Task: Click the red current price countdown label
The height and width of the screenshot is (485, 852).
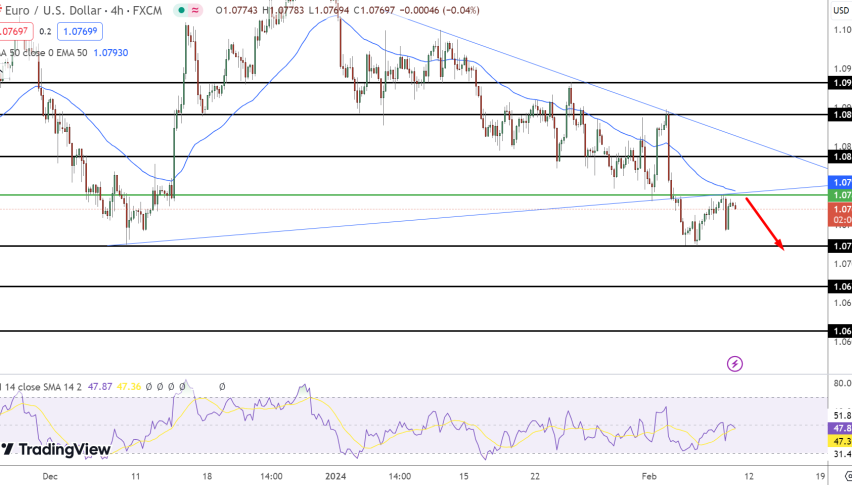Action: 840,215
